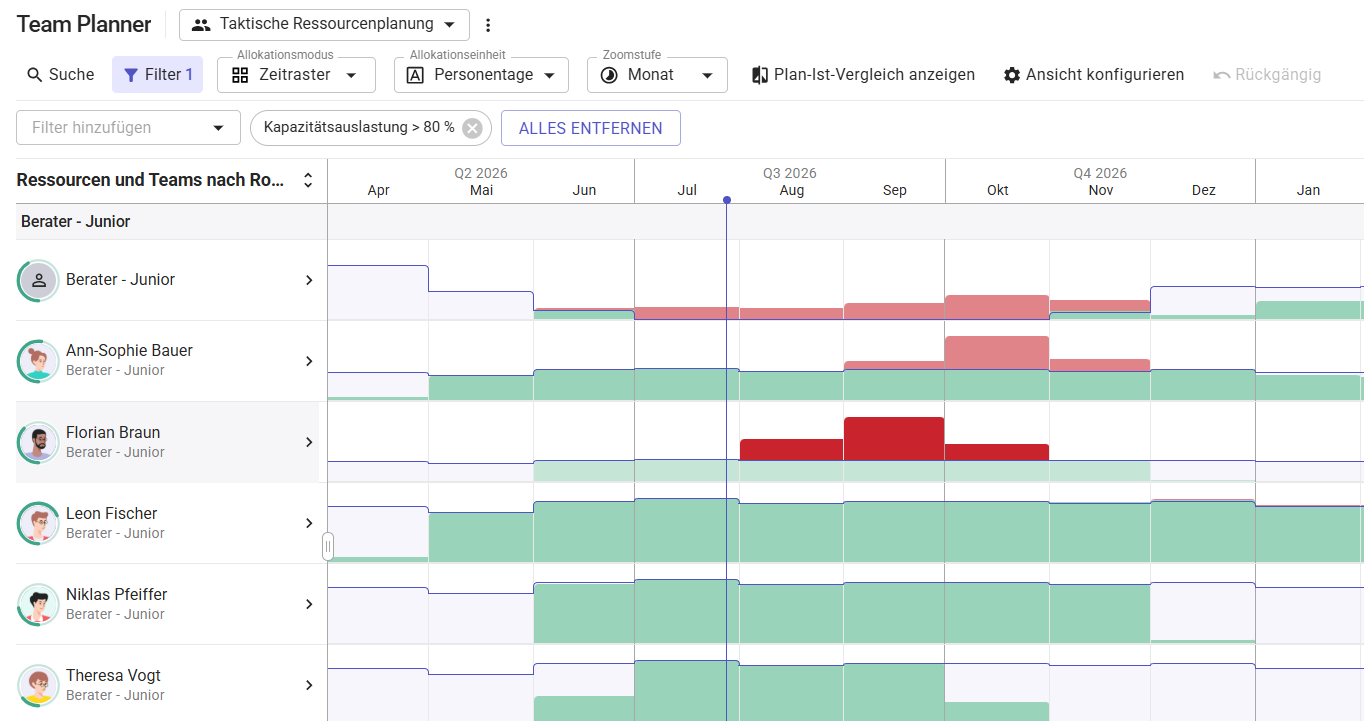Remove the Kapazitätsauslastung filter chip
Image resolution: width=1364 pixels, height=721 pixels.
472,128
